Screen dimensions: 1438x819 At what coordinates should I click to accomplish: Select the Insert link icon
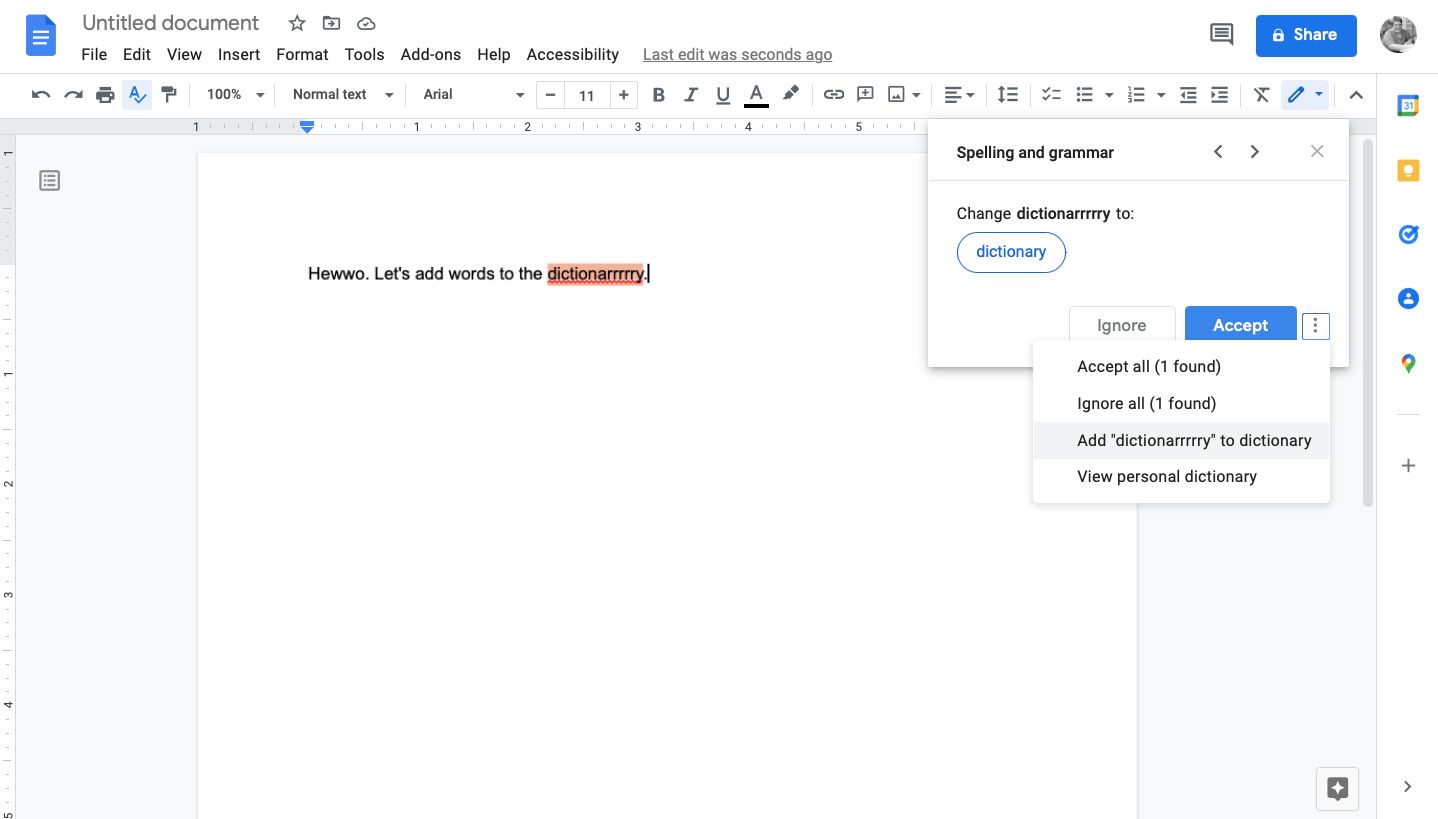tap(834, 94)
